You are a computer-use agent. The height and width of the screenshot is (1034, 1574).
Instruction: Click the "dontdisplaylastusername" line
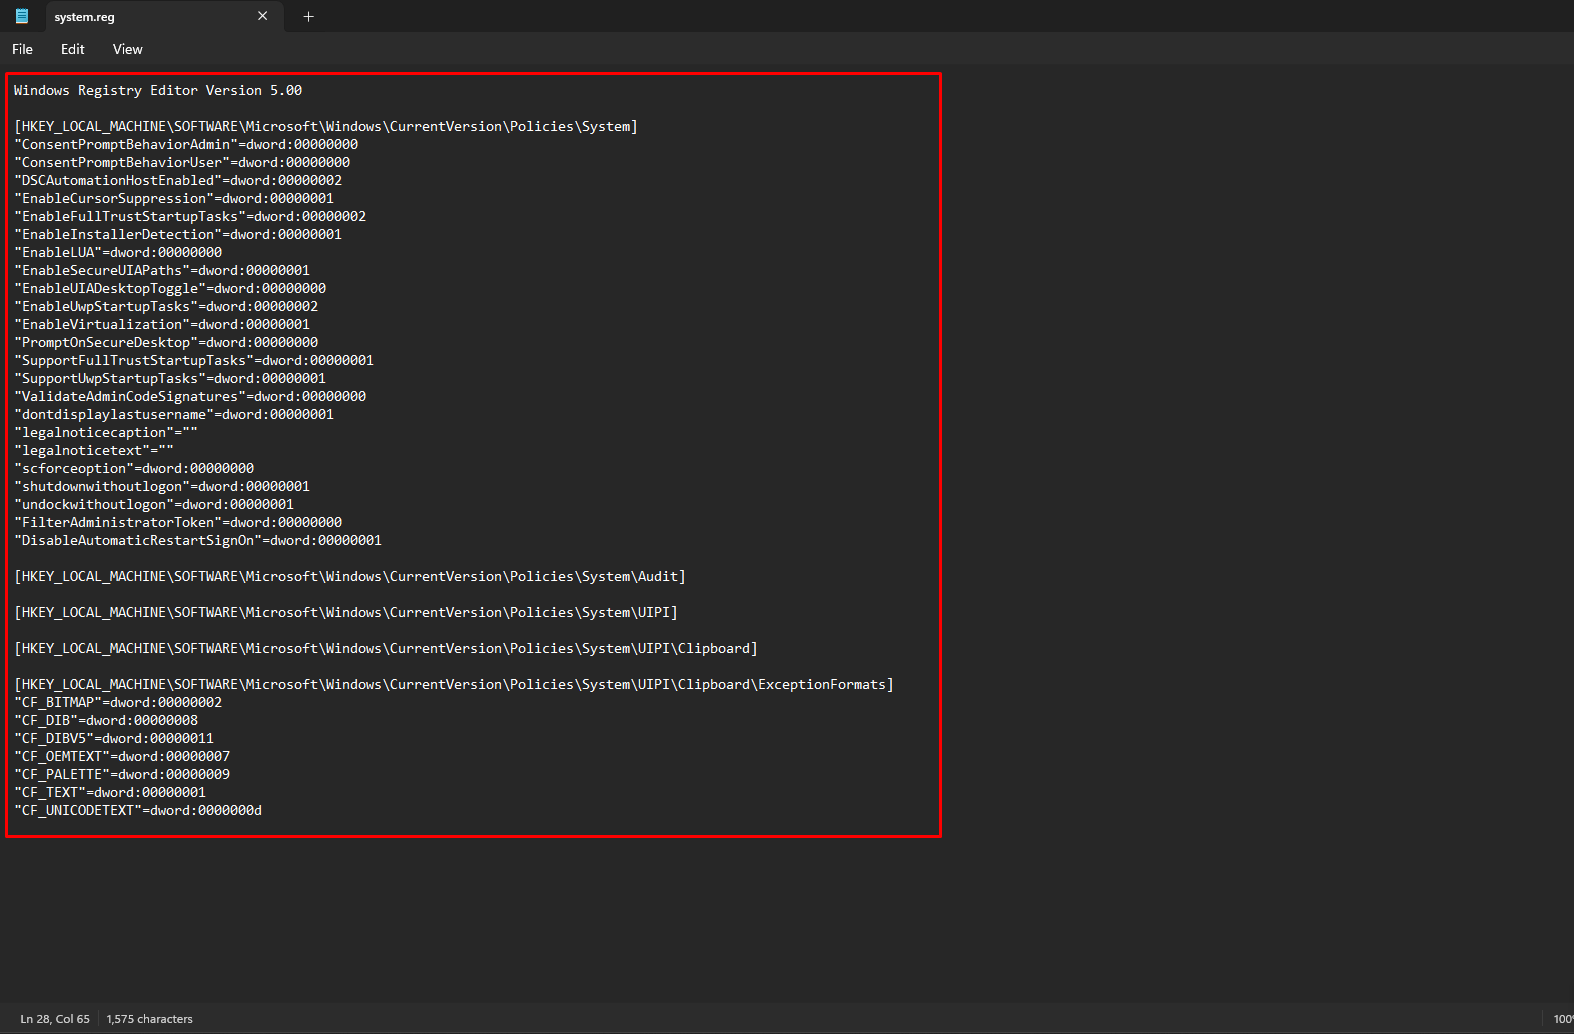click(174, 414)
